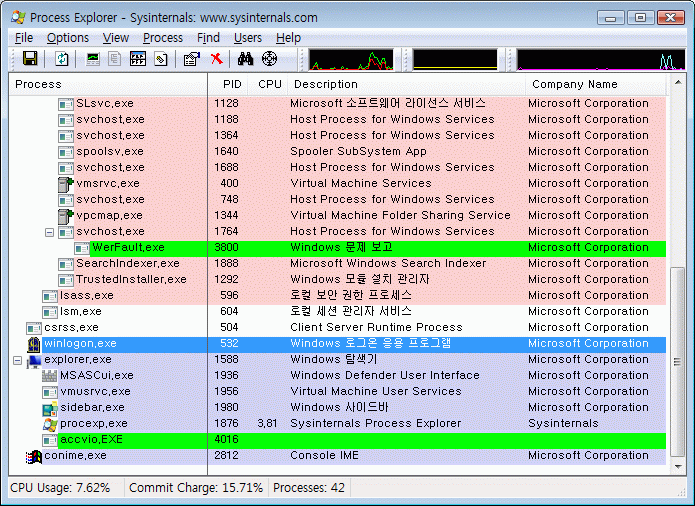
Task: Click the vertical scrollbar up arrow
Action: coord(678,82)
